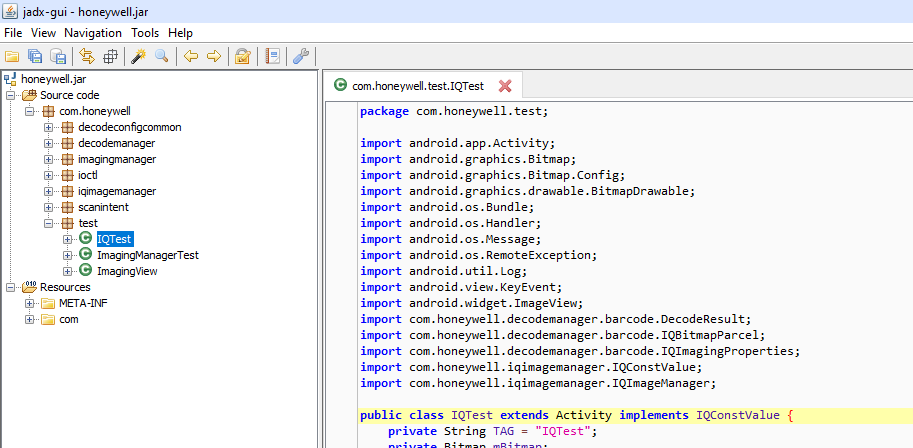Image resolution: width=913 pixels, height=448 pixels.
Task: Click the "IQTest" string literal in TAG
Action: click(x=565, y=432)
